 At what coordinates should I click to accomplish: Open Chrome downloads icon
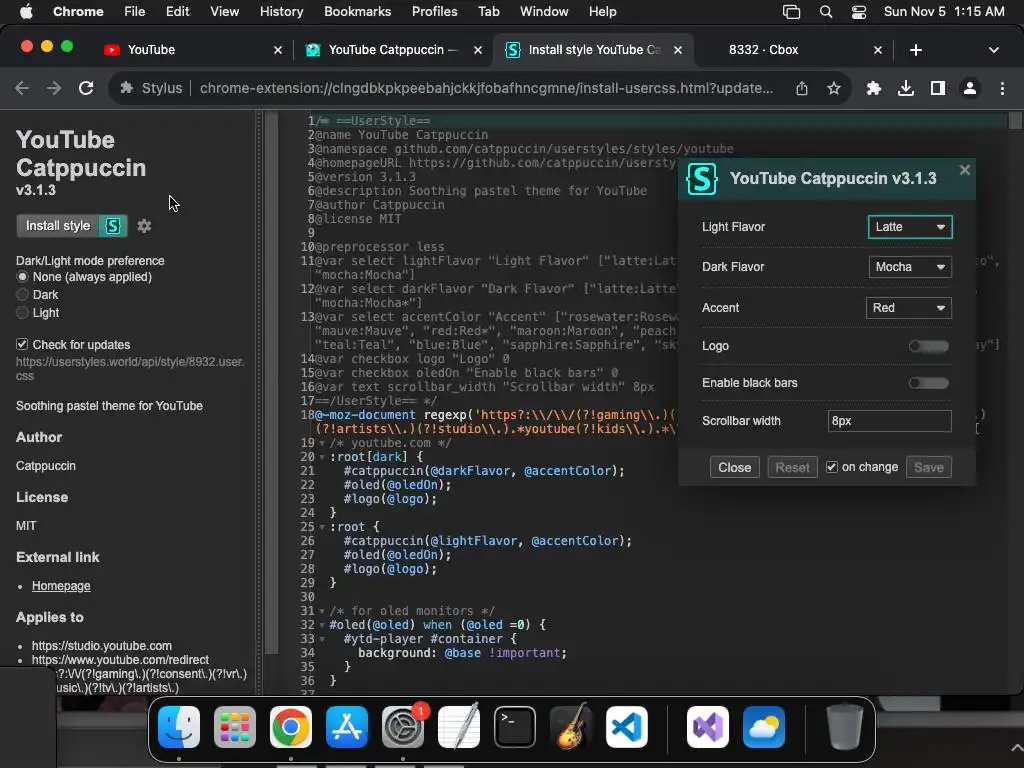coord(906,88)
